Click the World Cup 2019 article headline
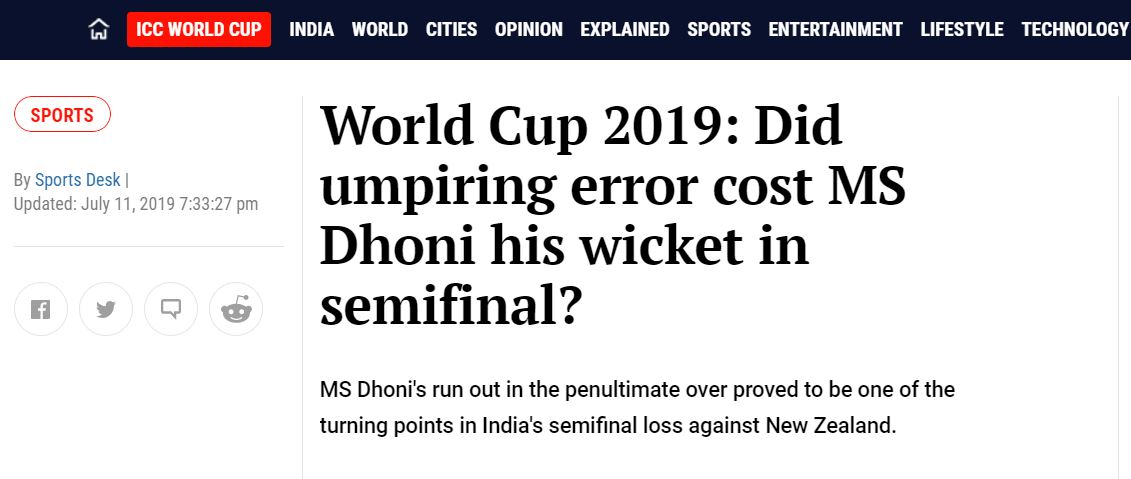The width and height of the screenshot is (1131, 479). point(613,216)
